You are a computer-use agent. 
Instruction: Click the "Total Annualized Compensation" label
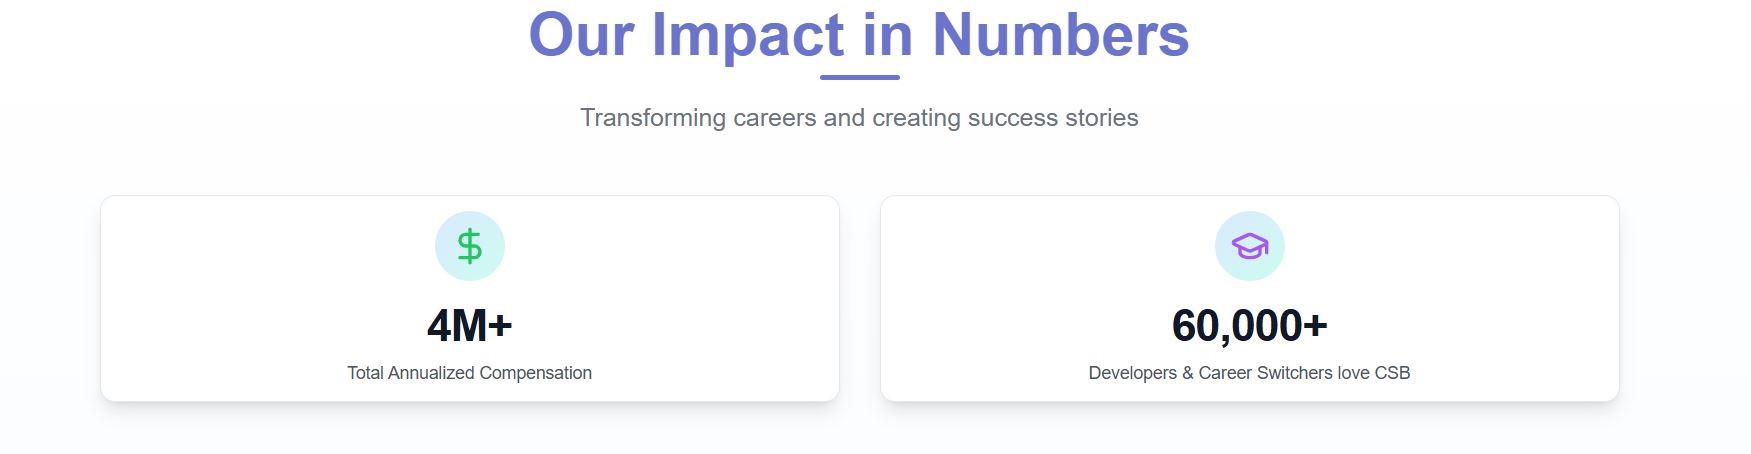tap(469, 373)
